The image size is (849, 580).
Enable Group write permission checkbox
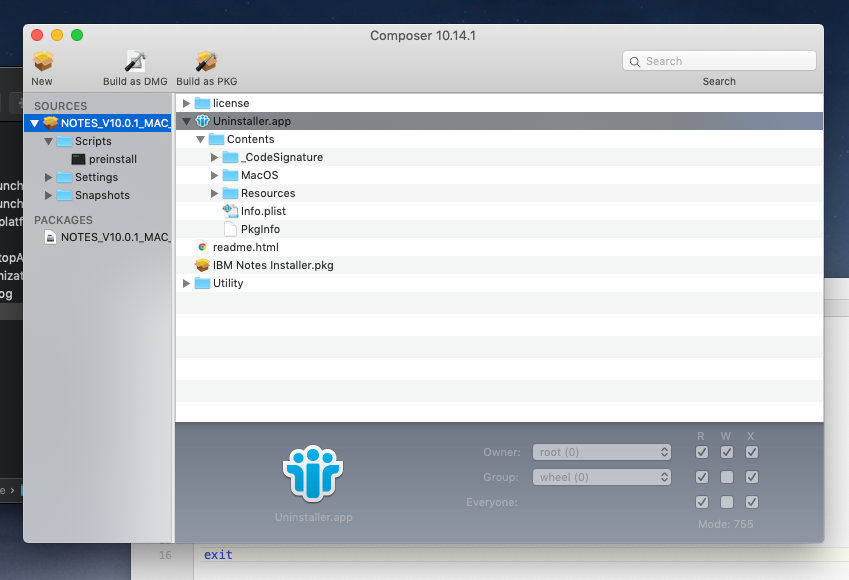pos(727,477)
